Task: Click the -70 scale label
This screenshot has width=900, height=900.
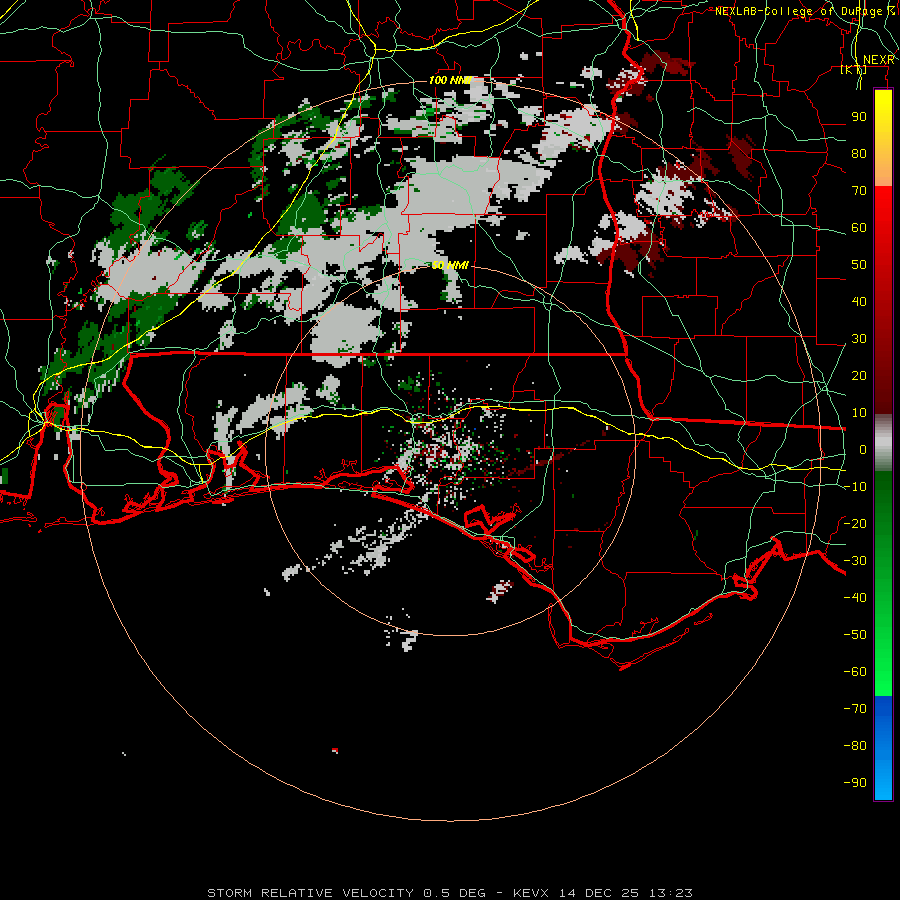Action: 855,708
